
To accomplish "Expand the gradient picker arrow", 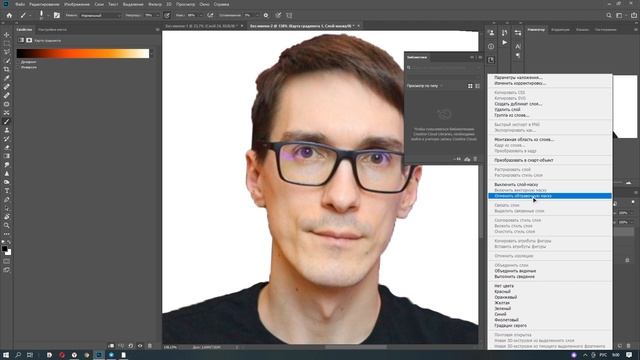I will click(151, 53).
